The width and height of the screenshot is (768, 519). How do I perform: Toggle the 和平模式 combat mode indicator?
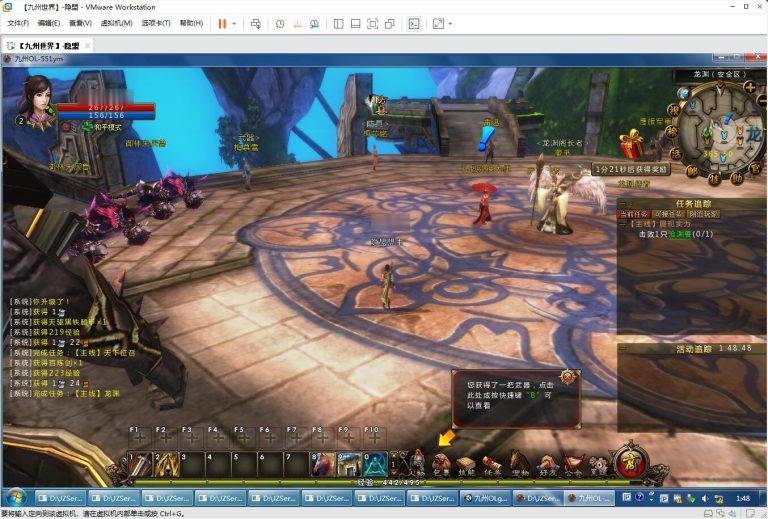click(102, 127)
